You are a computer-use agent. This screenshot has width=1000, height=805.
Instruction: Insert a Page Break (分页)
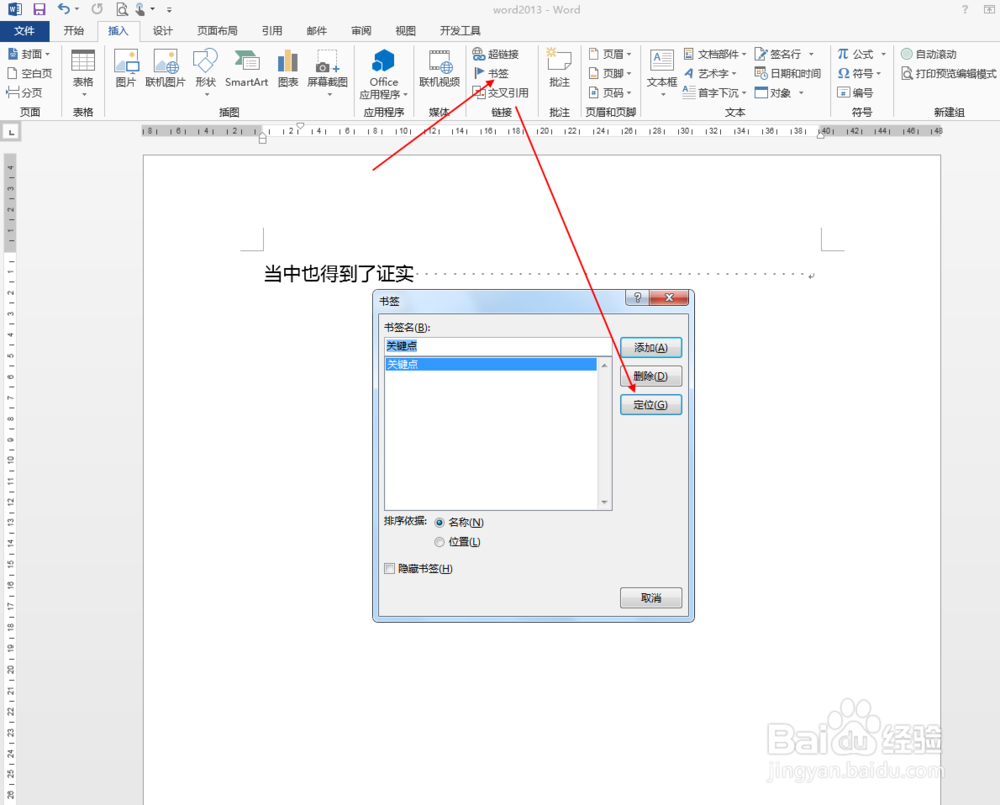(x=24, y=92)
